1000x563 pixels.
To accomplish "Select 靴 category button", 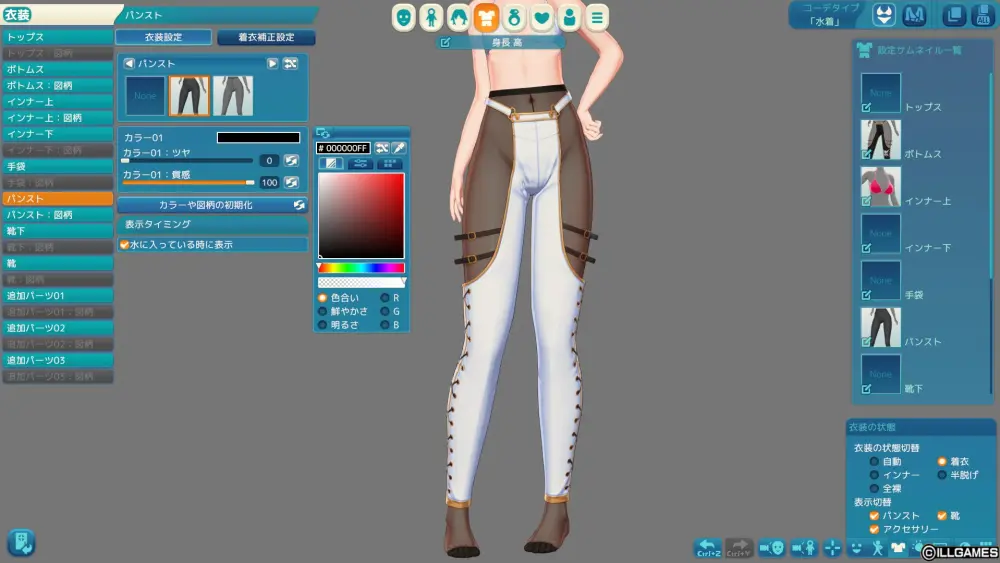I will (x=57, y=263).
